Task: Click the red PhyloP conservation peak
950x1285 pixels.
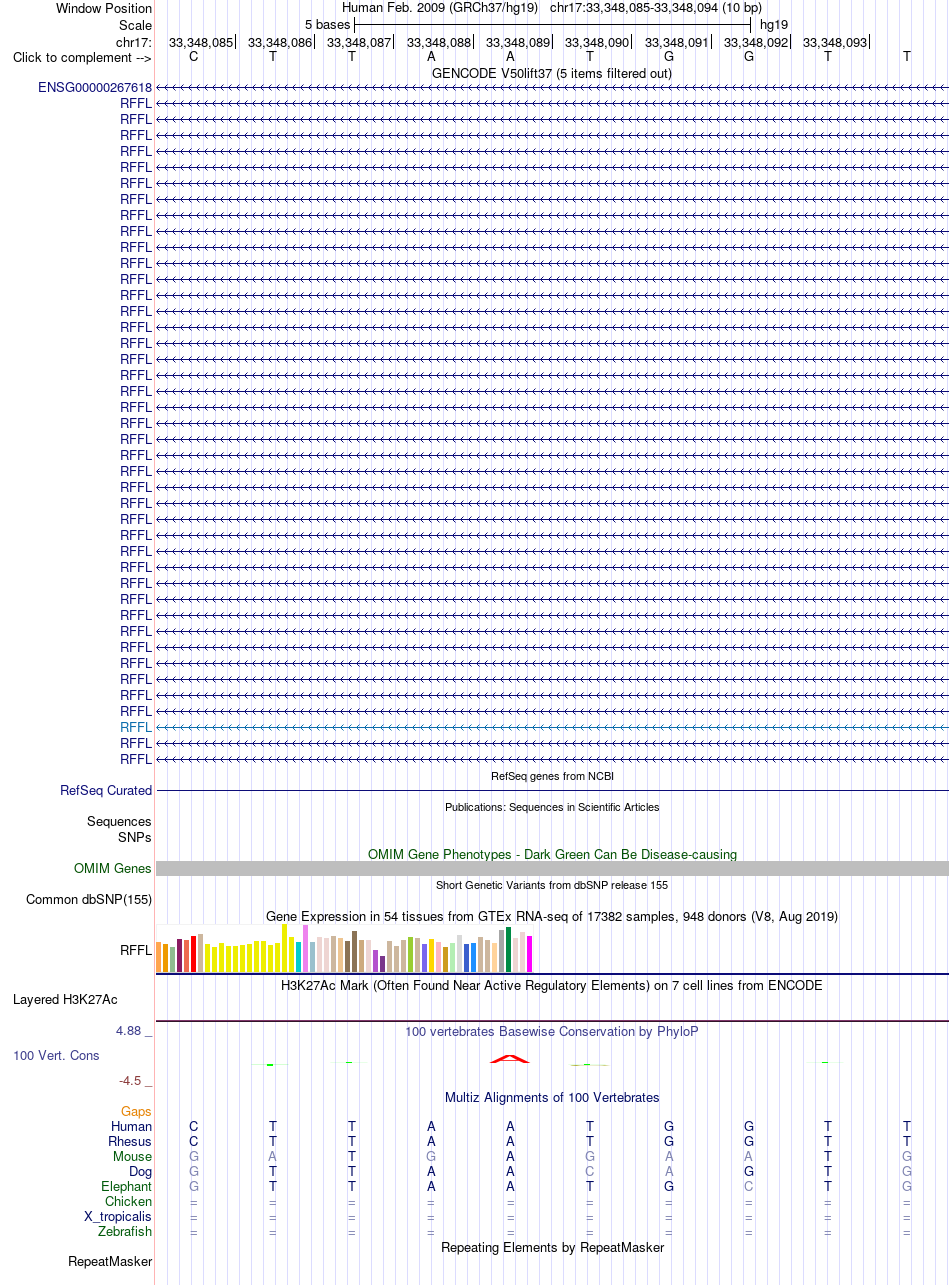Action: click(510, 1059)
